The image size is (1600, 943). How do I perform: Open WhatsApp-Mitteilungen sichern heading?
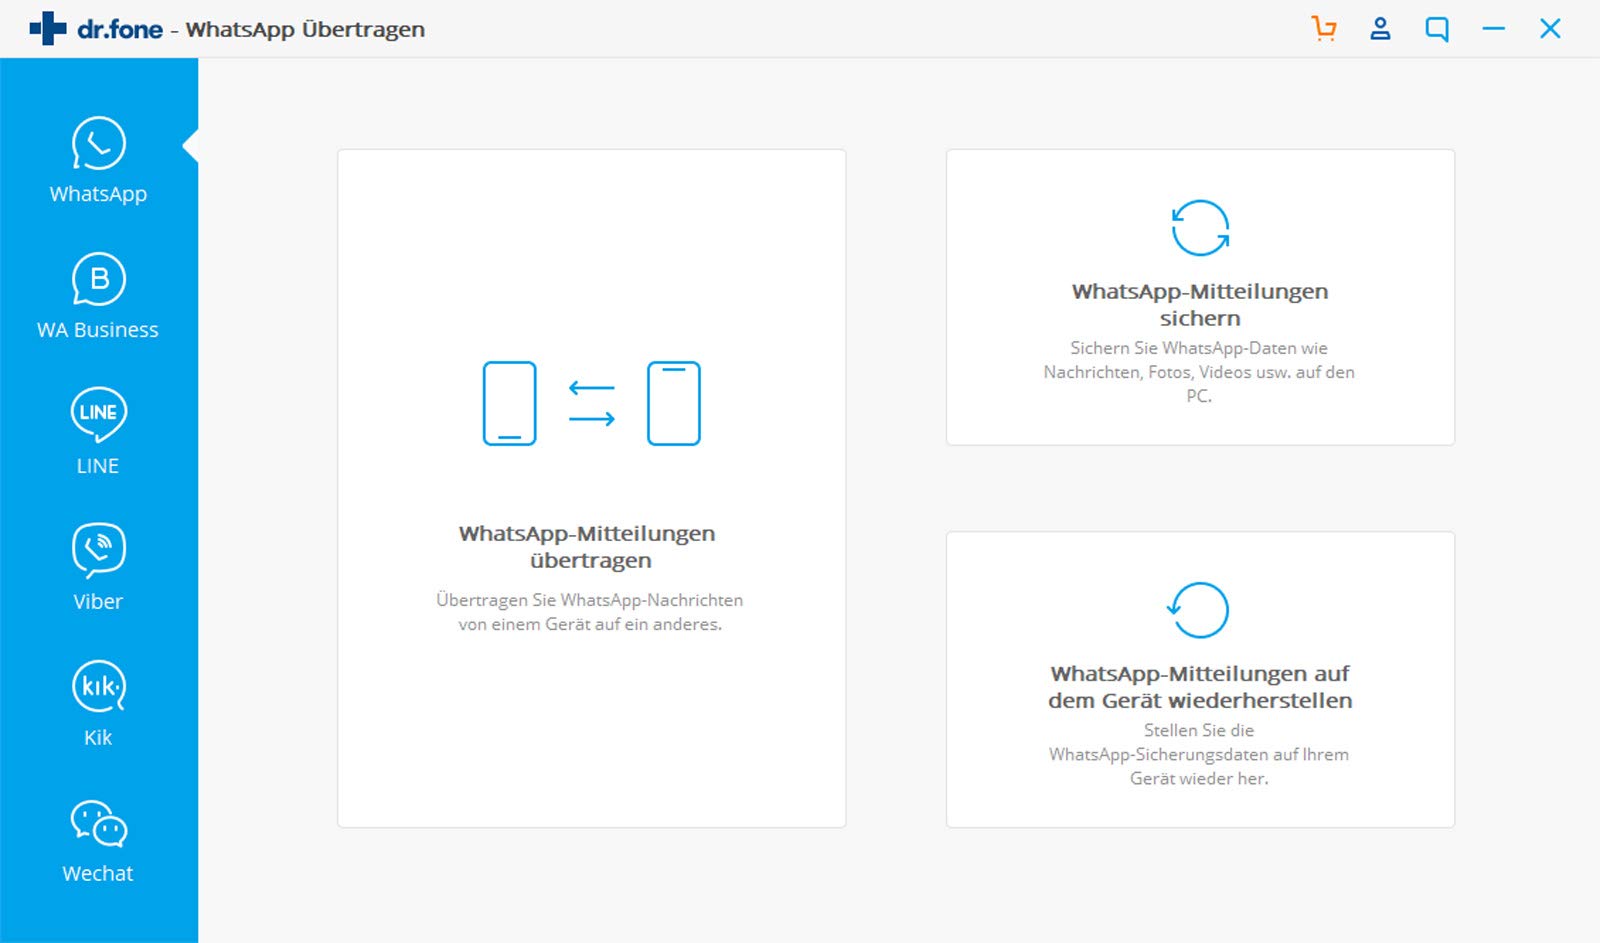point(1200,305)
